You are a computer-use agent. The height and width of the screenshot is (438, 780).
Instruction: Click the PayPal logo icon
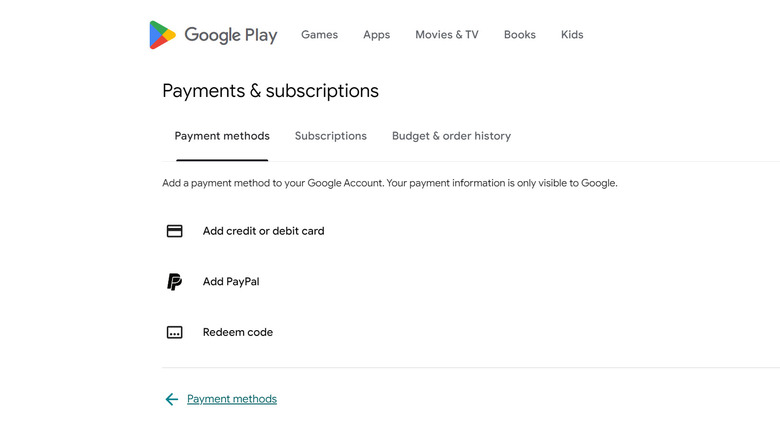pos(175,282)
